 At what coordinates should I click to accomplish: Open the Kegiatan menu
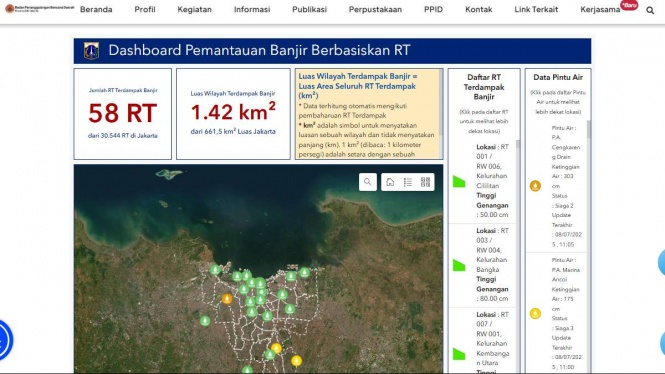(x=194, y=9)
